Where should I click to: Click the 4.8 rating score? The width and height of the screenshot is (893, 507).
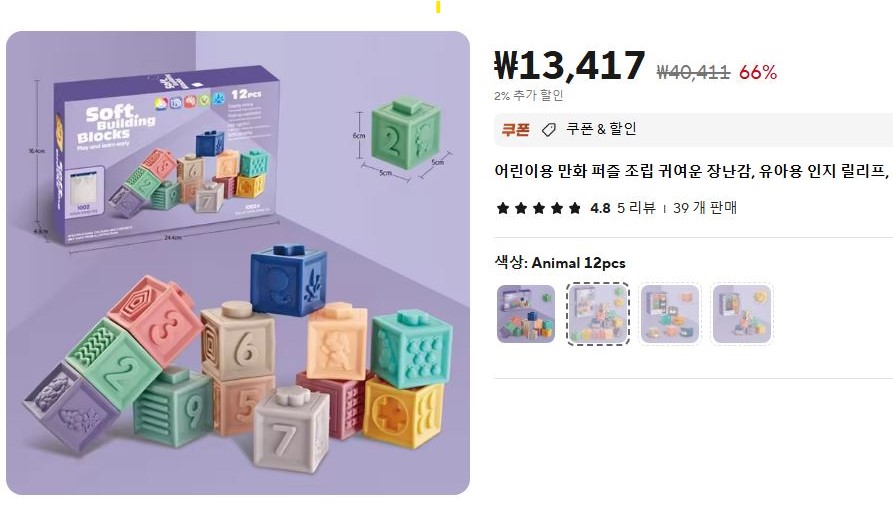[600, 208]
